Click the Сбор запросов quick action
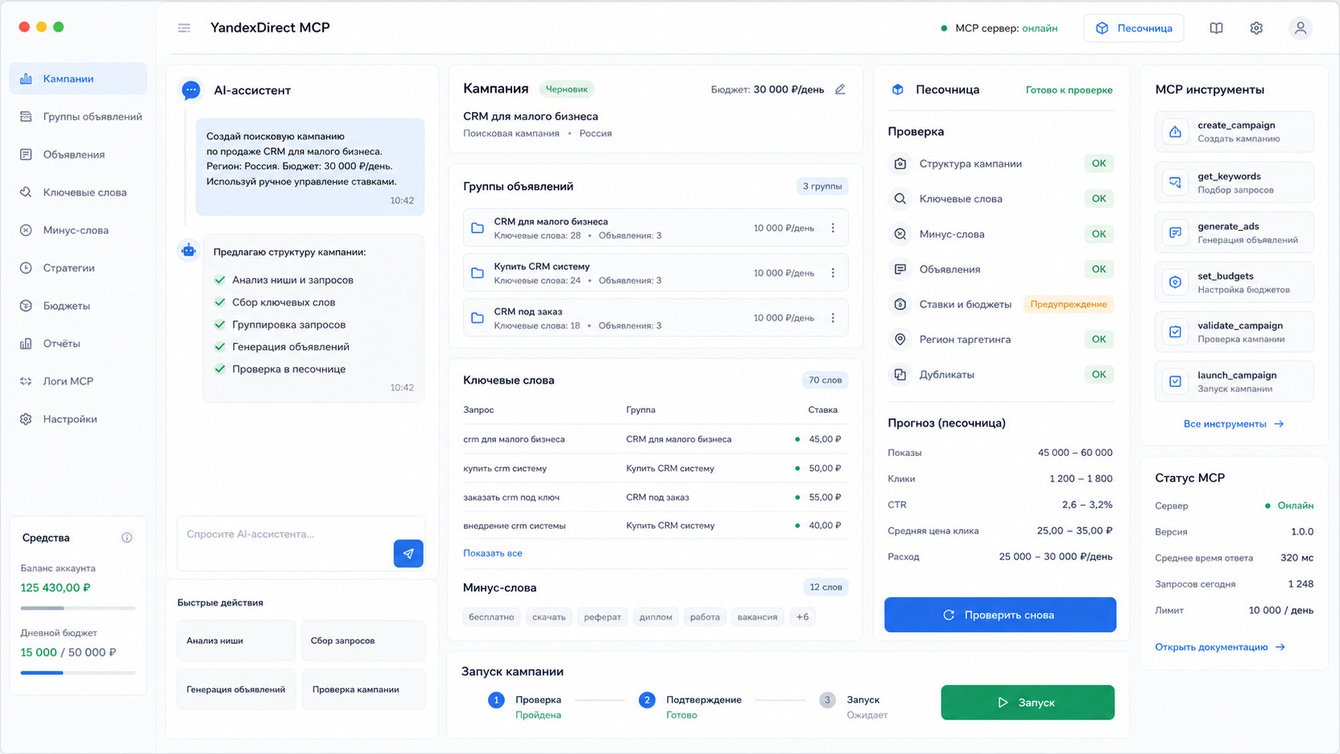The height and width of the screenshot is (754, 1340). coord(363,641)
